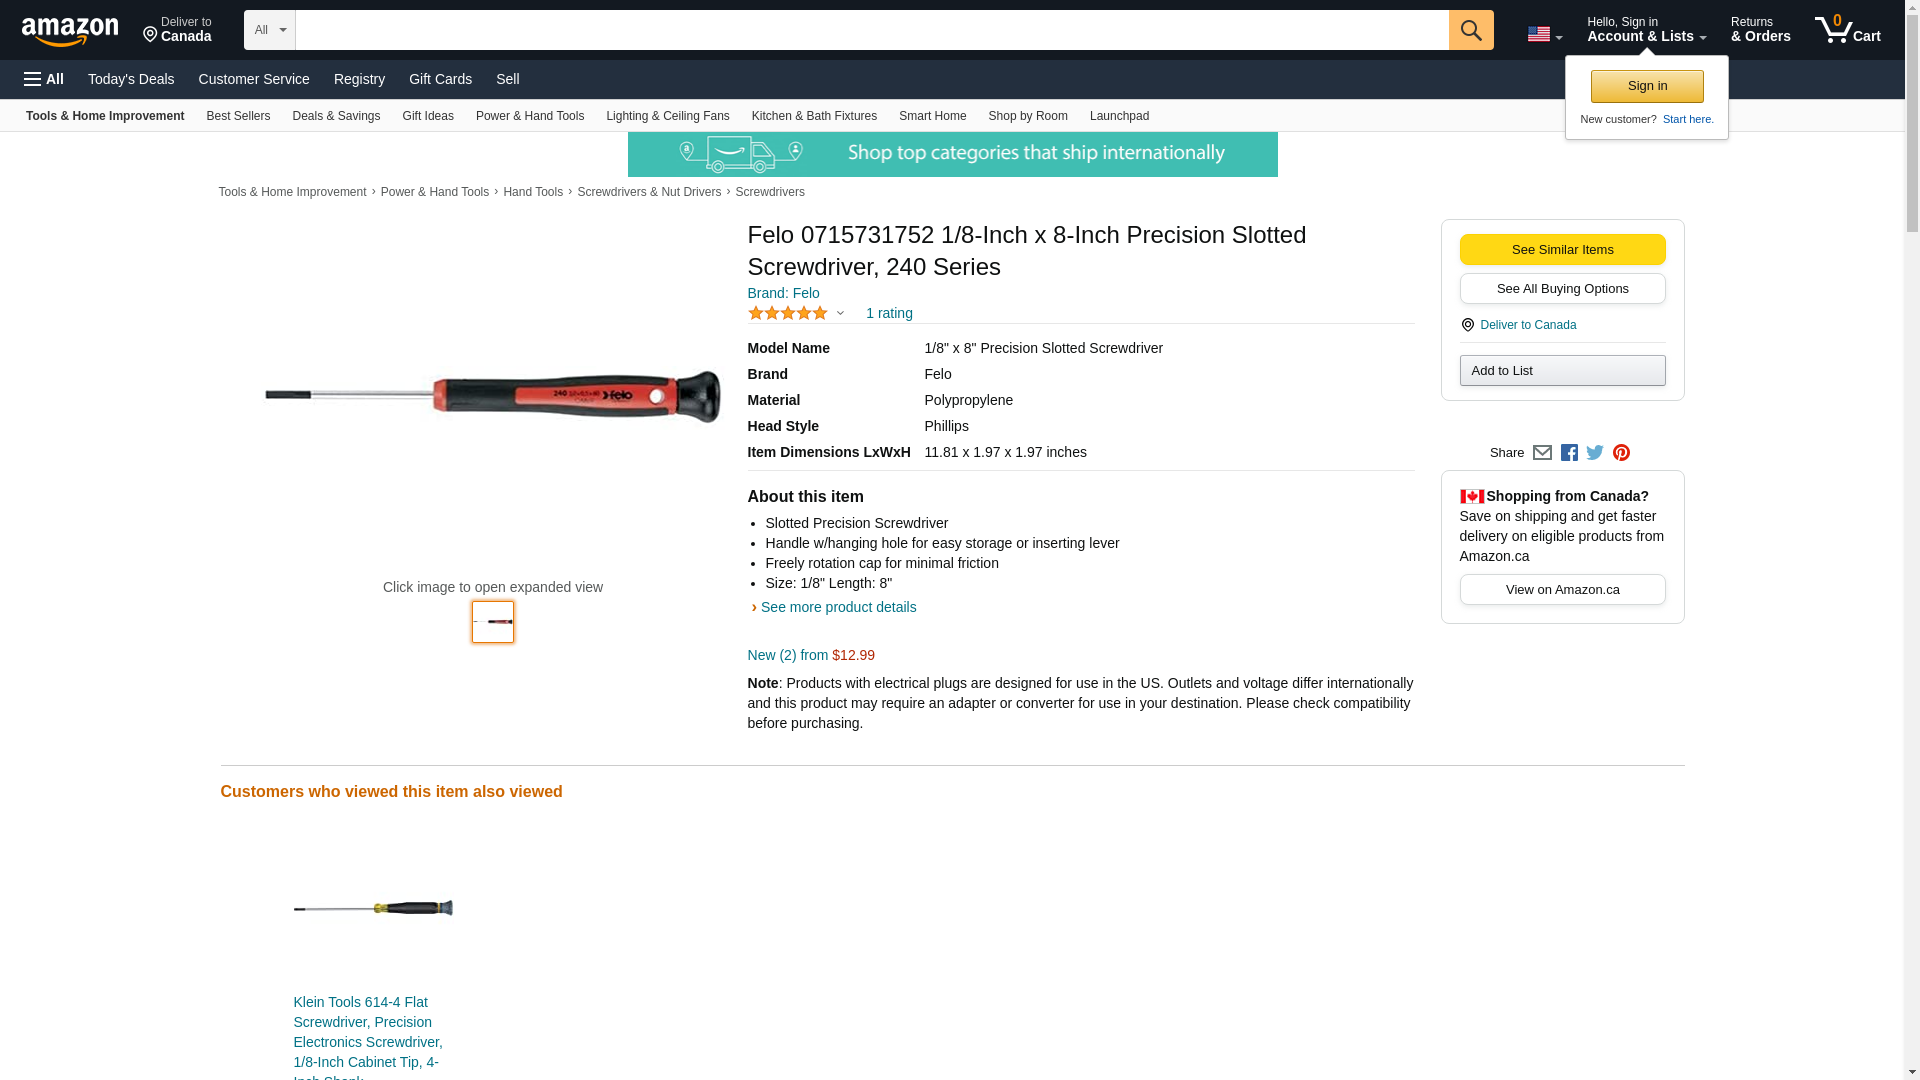Click the Amazon logo
The image size is (1920, 1080).
coord(70,31)
